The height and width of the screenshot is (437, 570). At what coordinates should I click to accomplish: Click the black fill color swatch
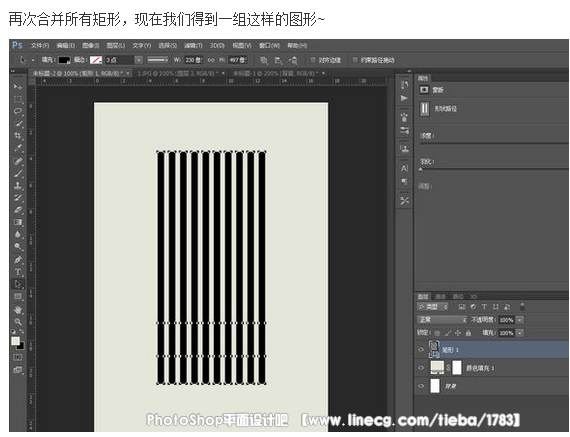64,60
